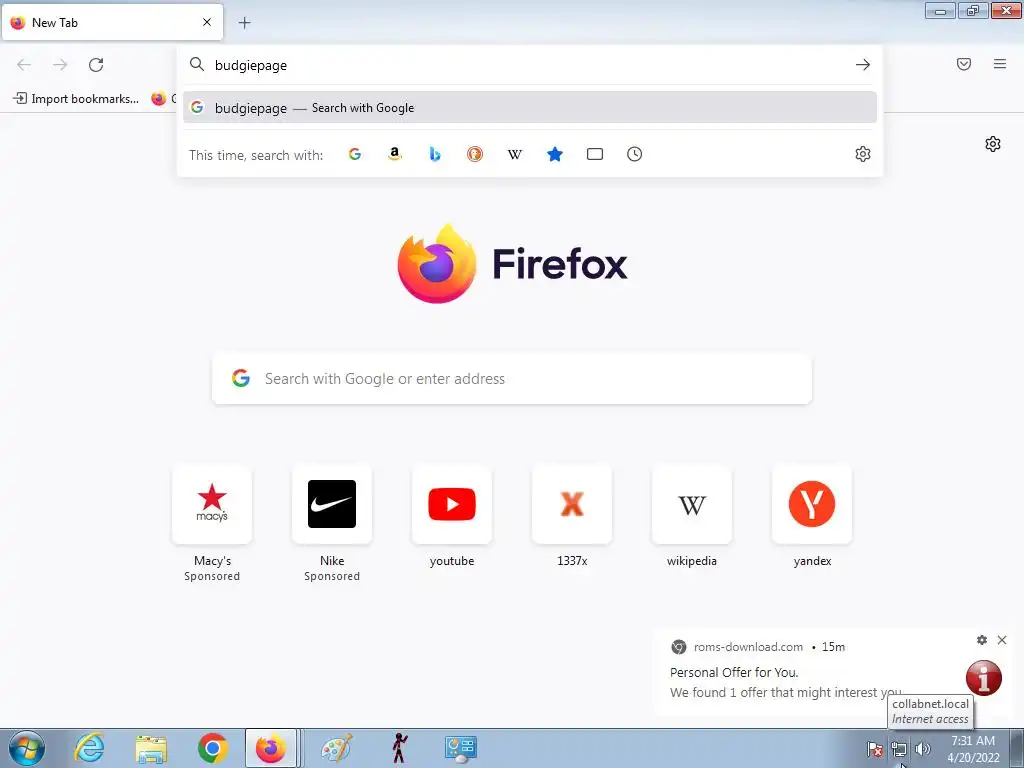Open the stick figure app on taskbar

pyautogui.click(x=399, y=748)
